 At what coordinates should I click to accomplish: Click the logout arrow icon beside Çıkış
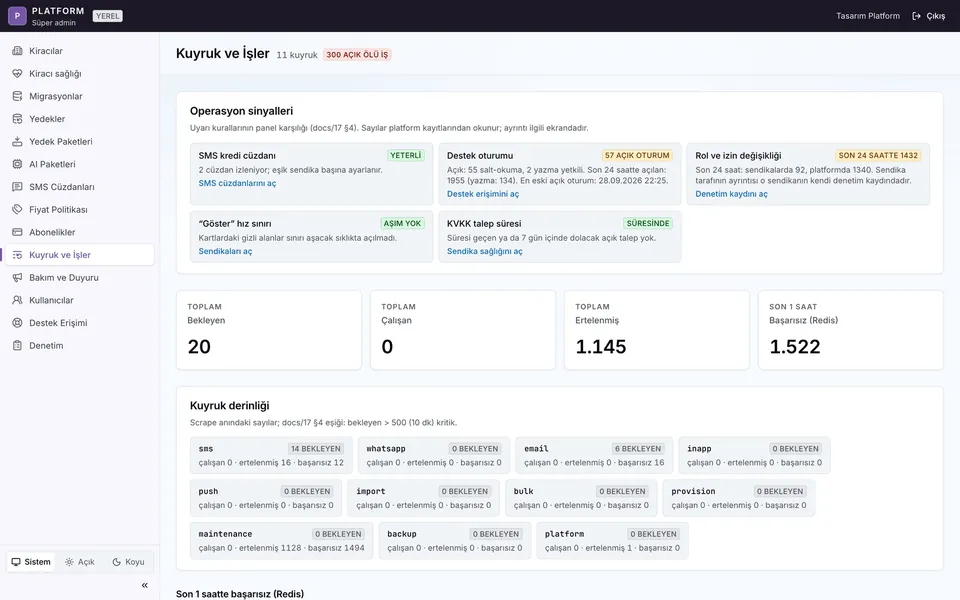tap(917, 16)
